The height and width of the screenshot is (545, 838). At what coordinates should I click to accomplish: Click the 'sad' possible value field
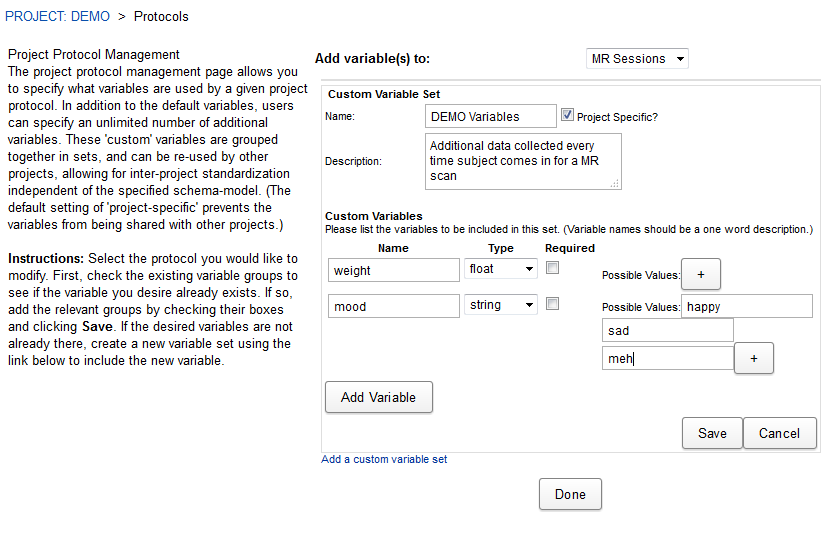tap(667, 330)
